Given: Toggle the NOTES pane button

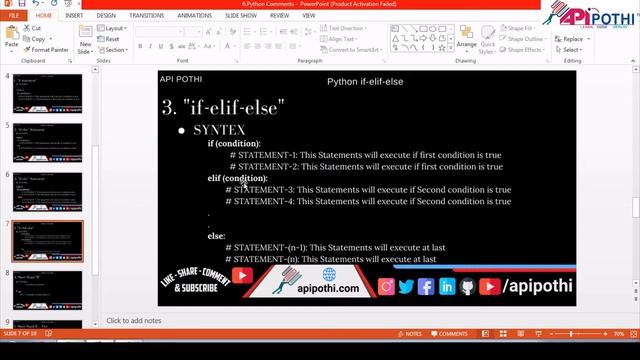Looking at the screenshot, I should click(x=409, y=334).
